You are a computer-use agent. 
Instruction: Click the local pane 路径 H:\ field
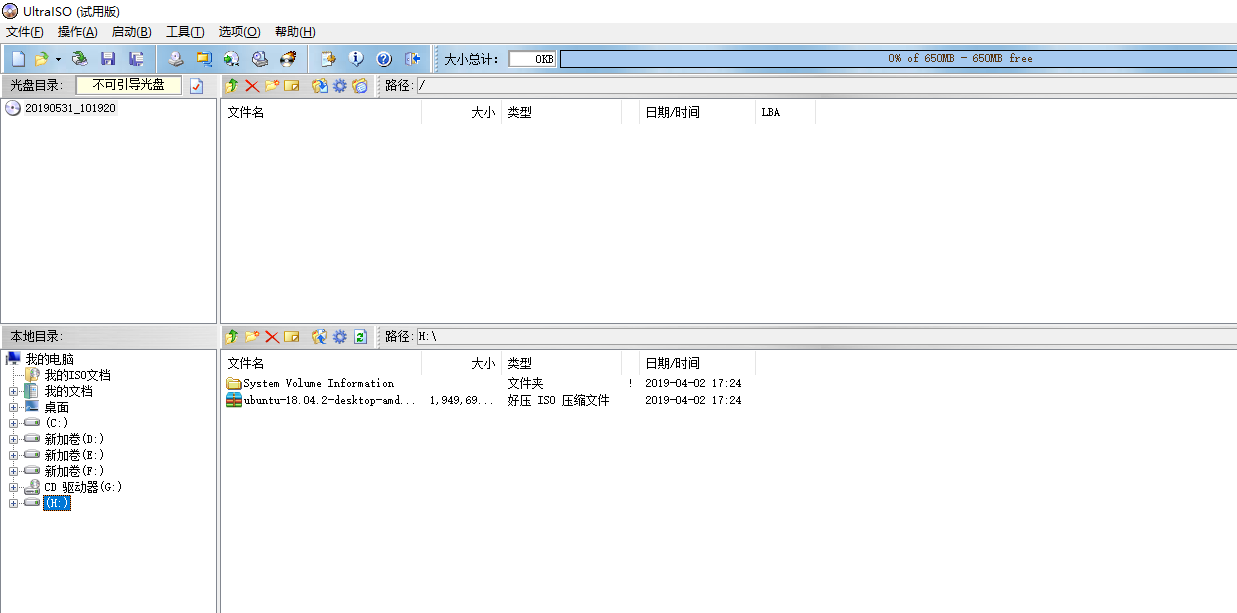(826, 337)
